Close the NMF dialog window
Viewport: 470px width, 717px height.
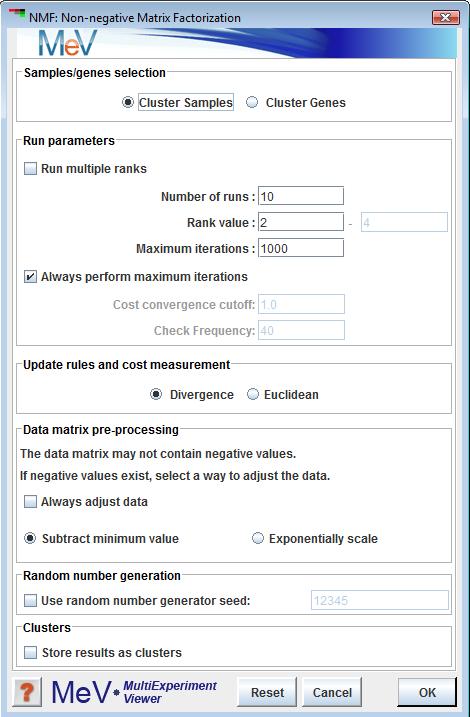point(445,18)
